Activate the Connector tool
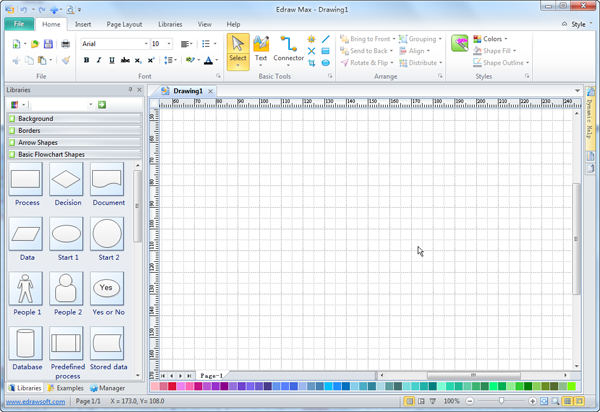 (289, 49)
